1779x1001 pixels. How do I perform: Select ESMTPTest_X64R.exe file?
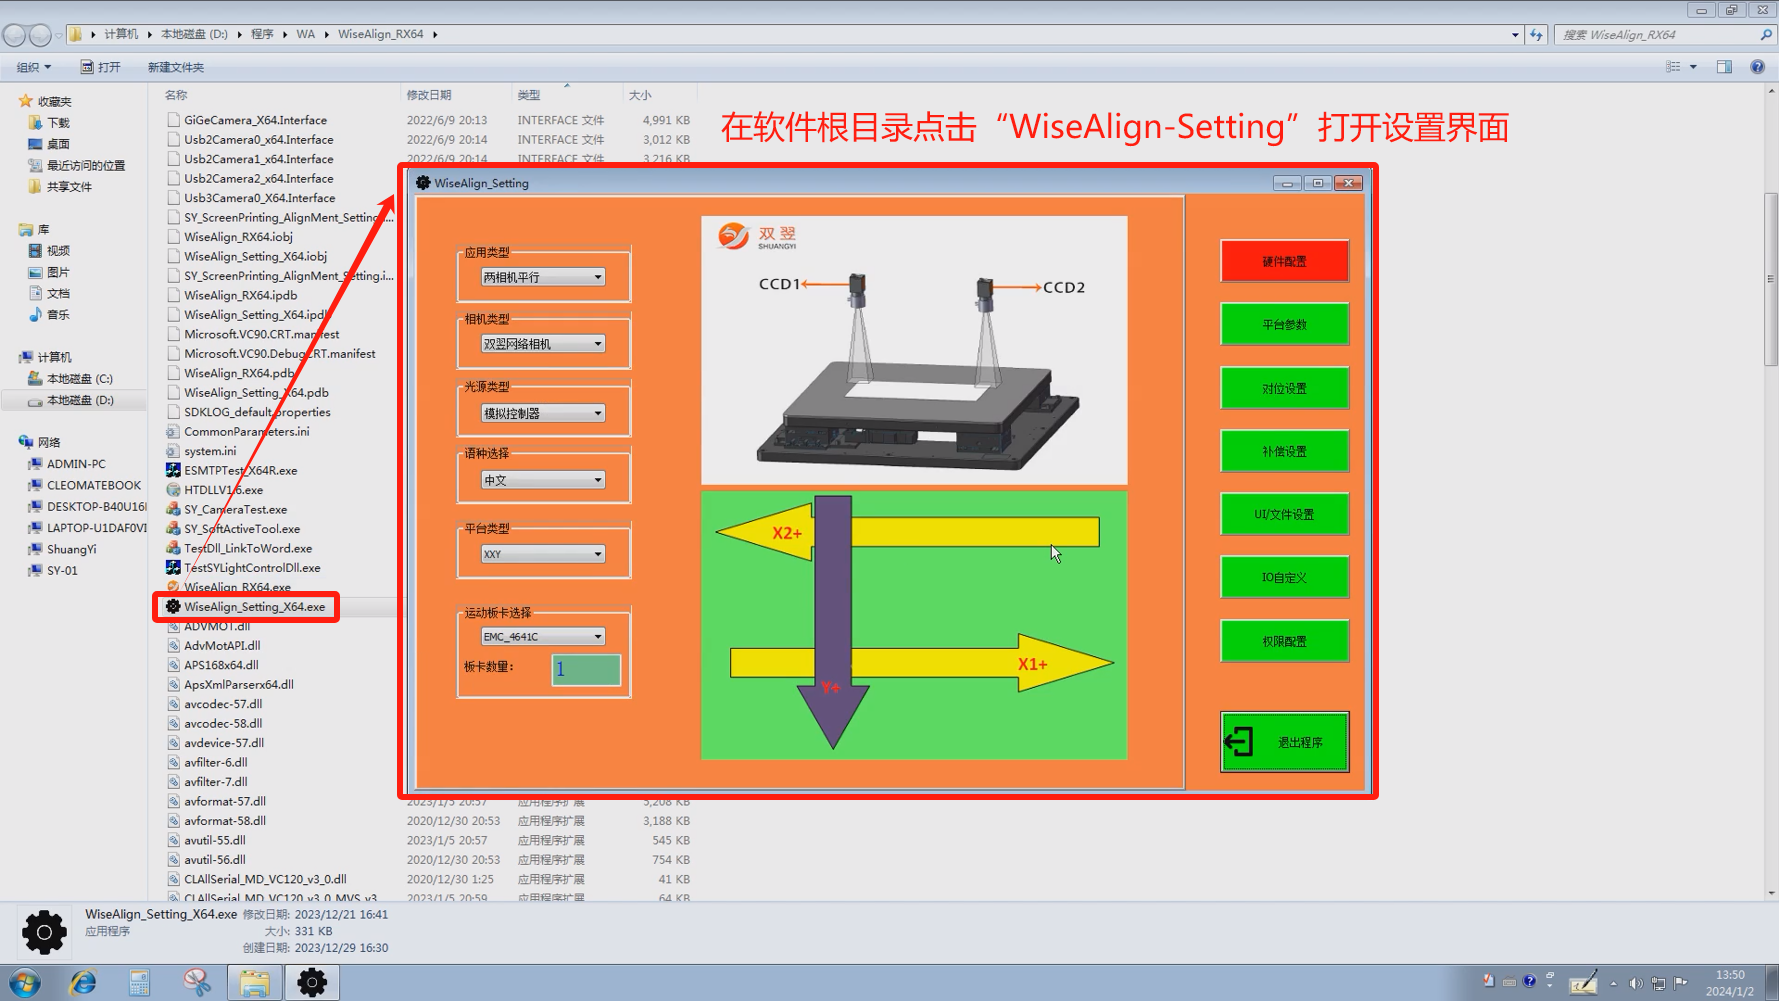click(x=240, y=471)
